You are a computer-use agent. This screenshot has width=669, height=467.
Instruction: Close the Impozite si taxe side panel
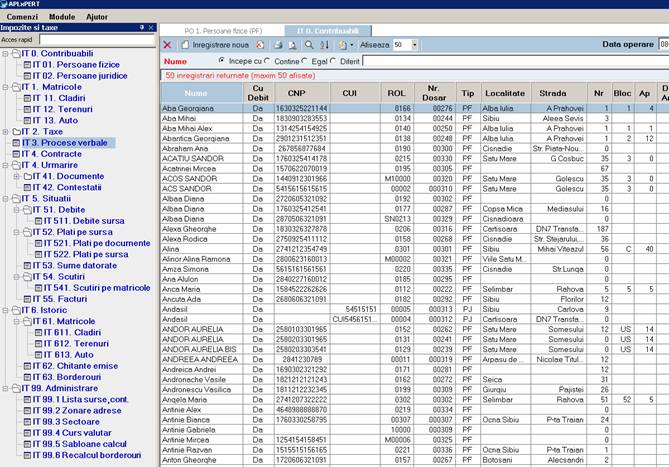click(x=150, y=28)
